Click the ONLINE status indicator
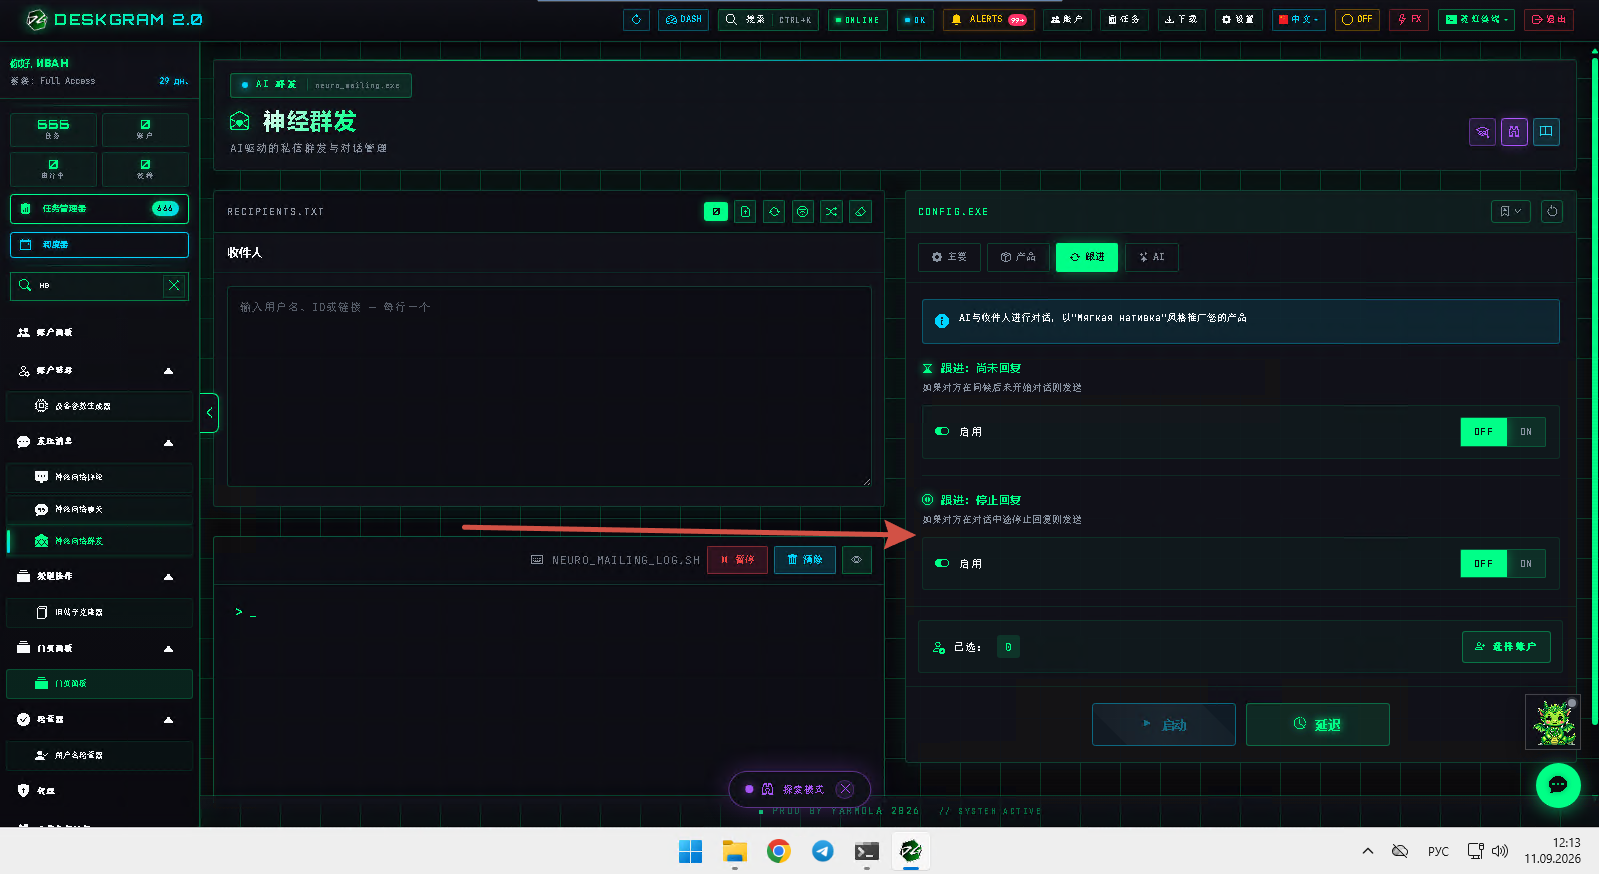This screenshot has width=1599, height=874. tap(857, 19)
